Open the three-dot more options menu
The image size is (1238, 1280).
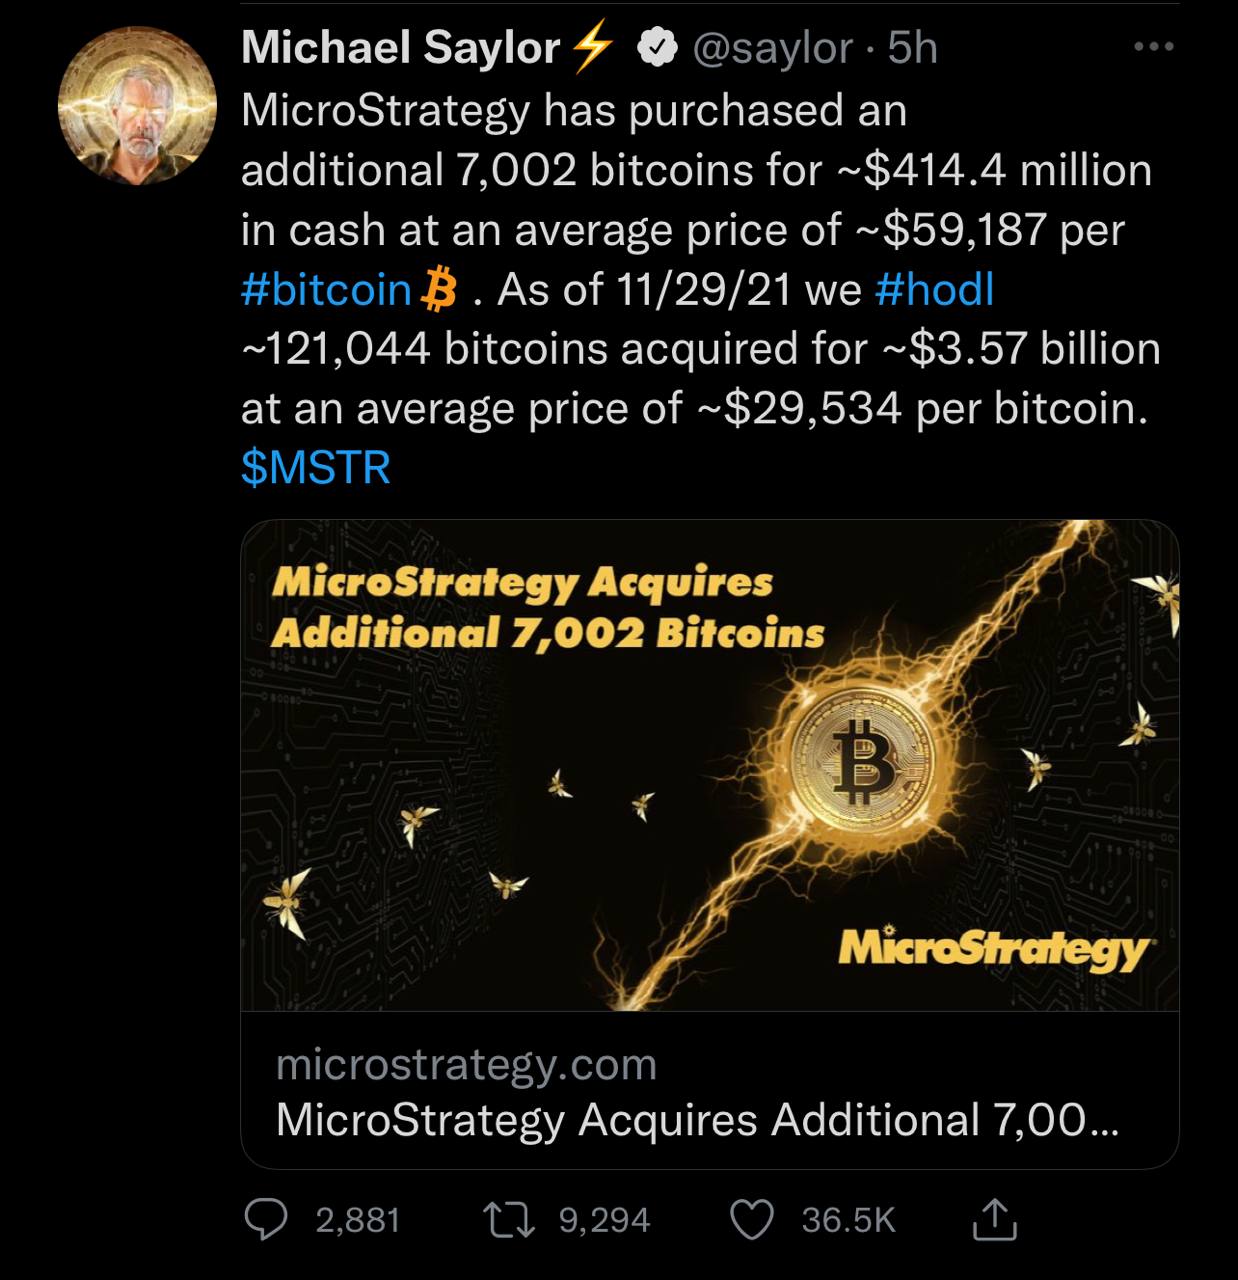coord(1154,46)
